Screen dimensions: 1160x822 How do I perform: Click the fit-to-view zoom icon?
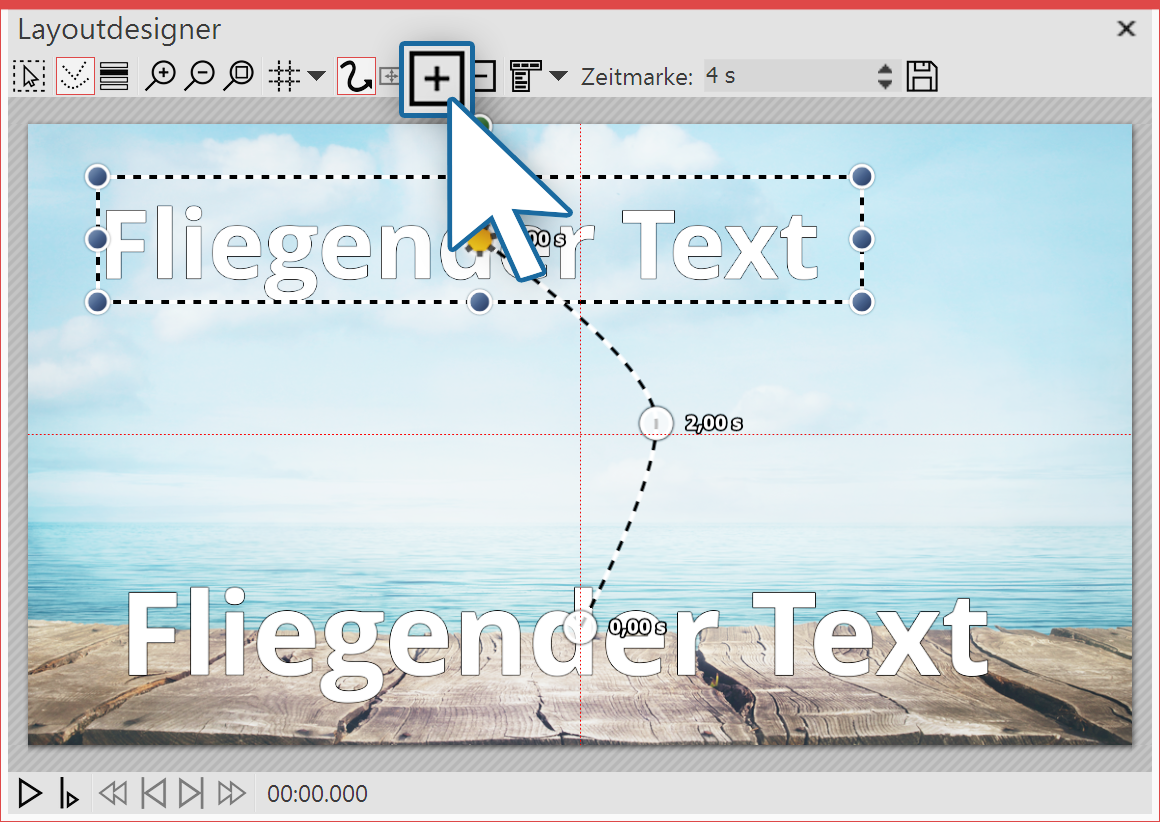coord(238,75)
